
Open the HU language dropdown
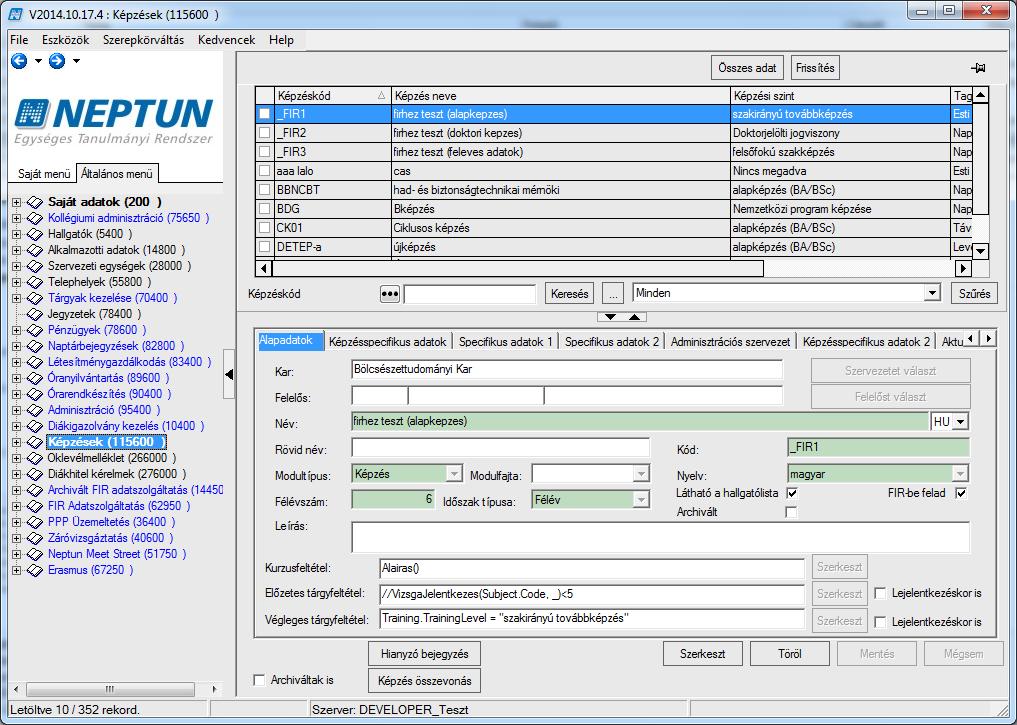click(961, 422)
